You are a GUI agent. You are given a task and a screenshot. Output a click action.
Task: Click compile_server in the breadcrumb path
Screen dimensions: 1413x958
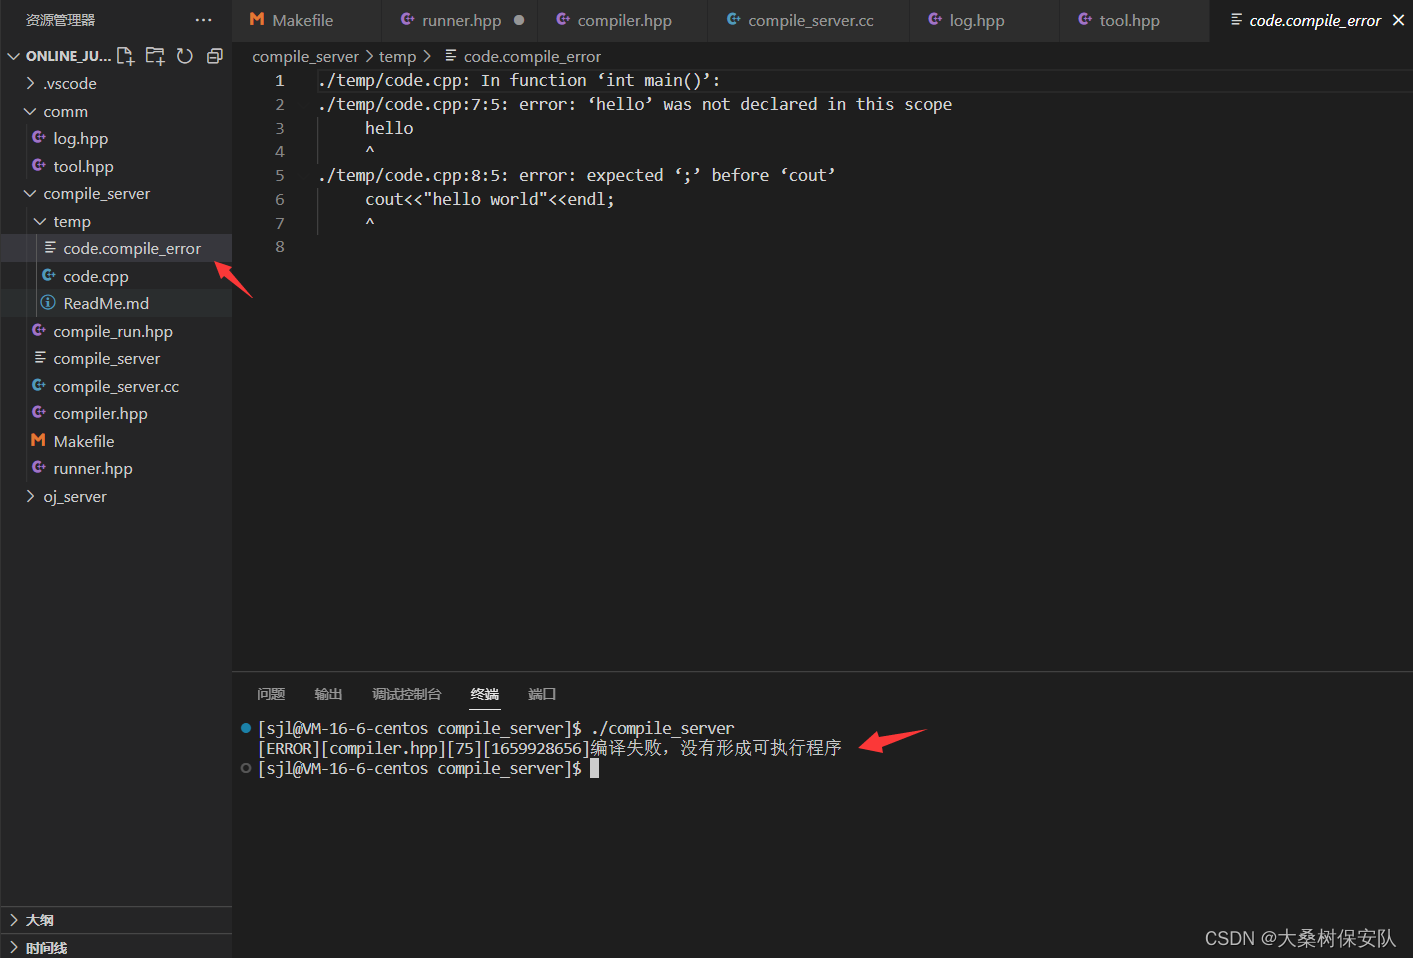pyautogui.click(x=305, y=57)
